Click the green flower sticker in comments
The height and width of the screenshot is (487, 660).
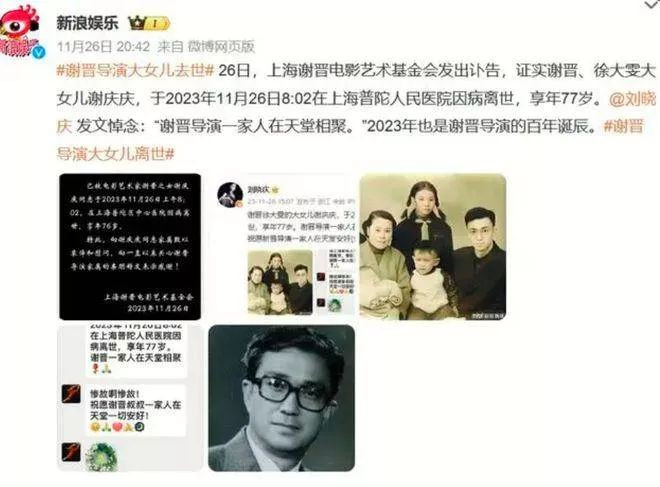pos(101,456)
